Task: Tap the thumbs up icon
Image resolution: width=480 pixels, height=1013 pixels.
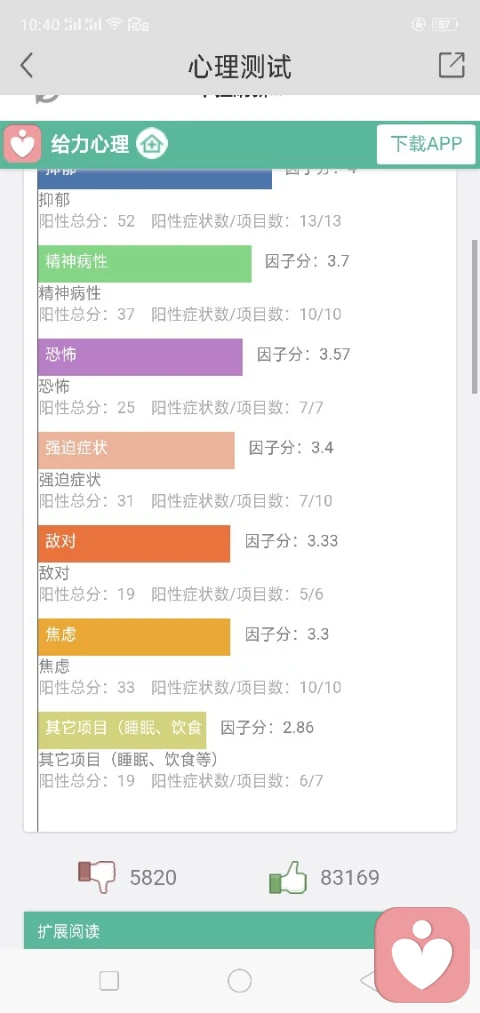Action: [x=287, y=877]
